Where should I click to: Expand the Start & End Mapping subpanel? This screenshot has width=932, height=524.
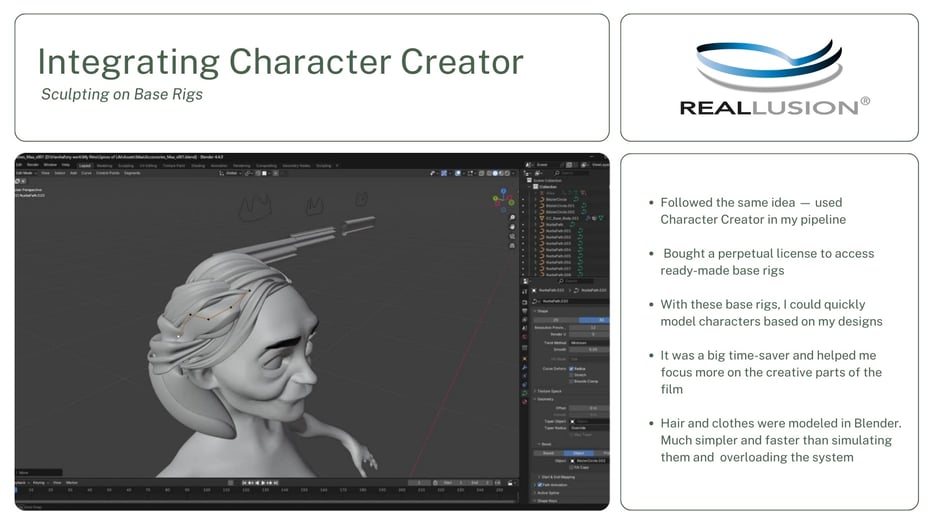557,477
